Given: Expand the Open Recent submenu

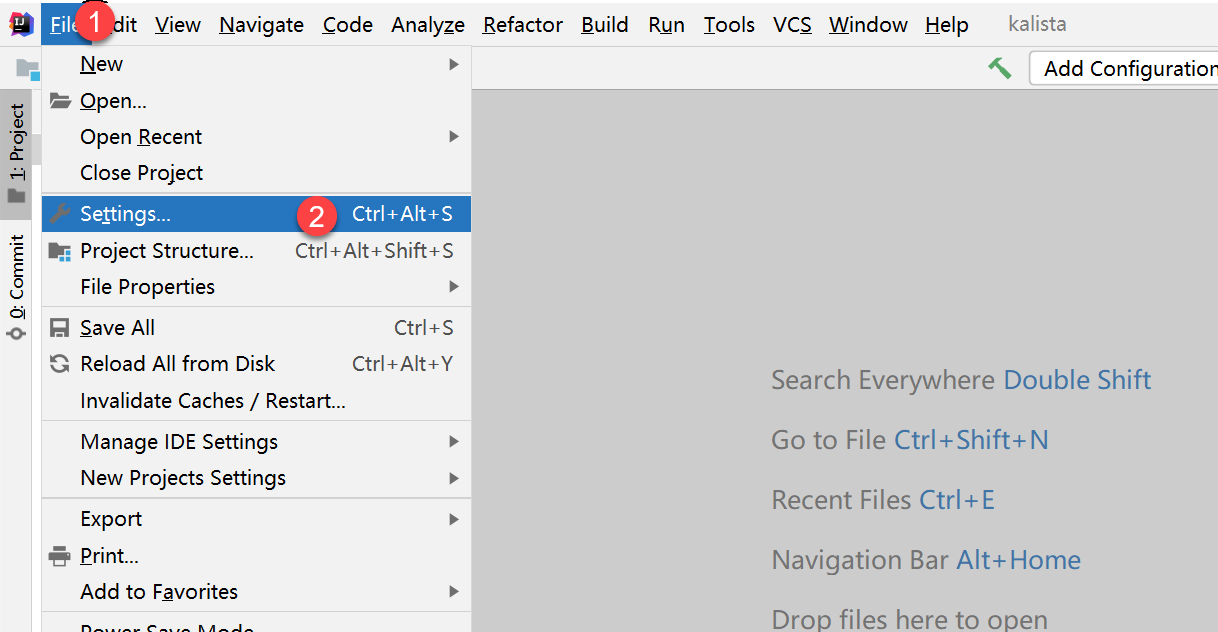Looking at the screenshot, I should coord(453,137).
